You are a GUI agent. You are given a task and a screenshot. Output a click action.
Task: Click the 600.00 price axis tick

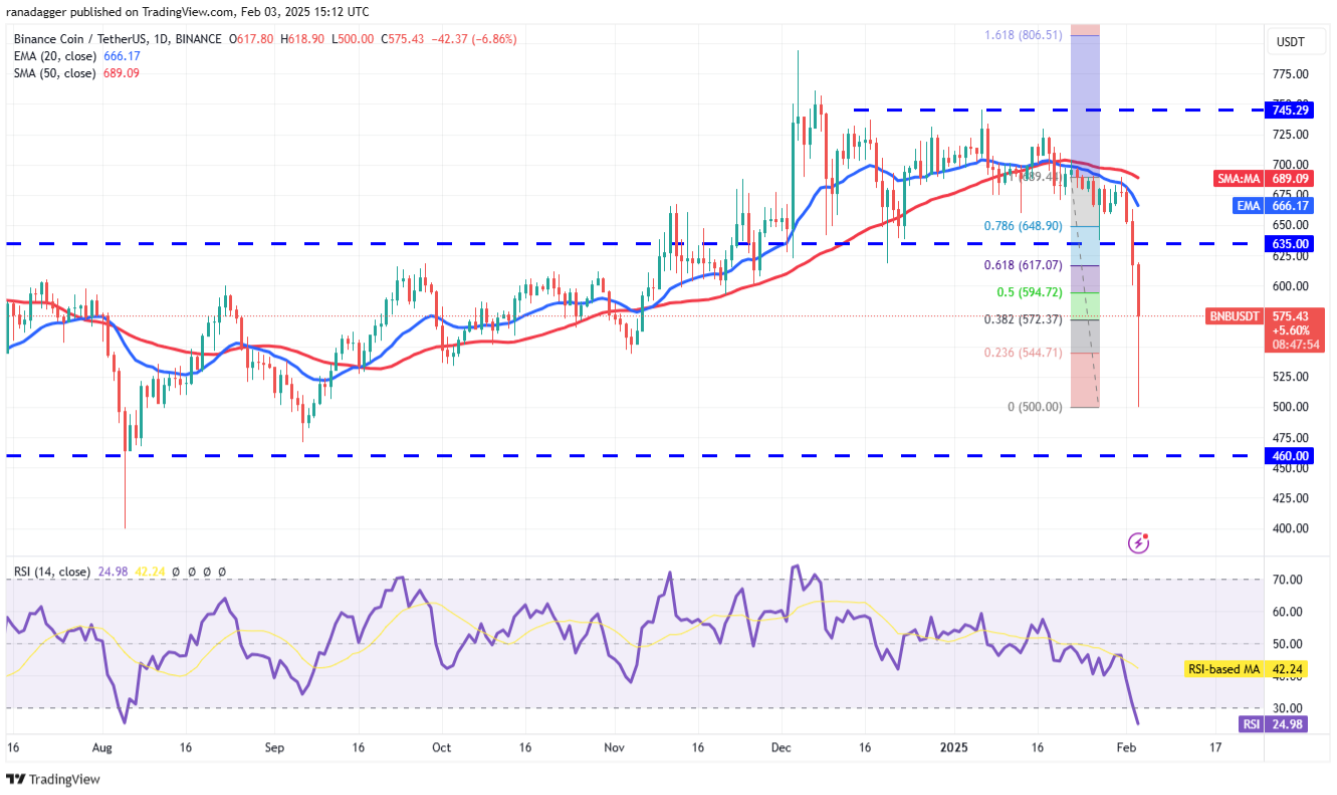[1288, 286]
